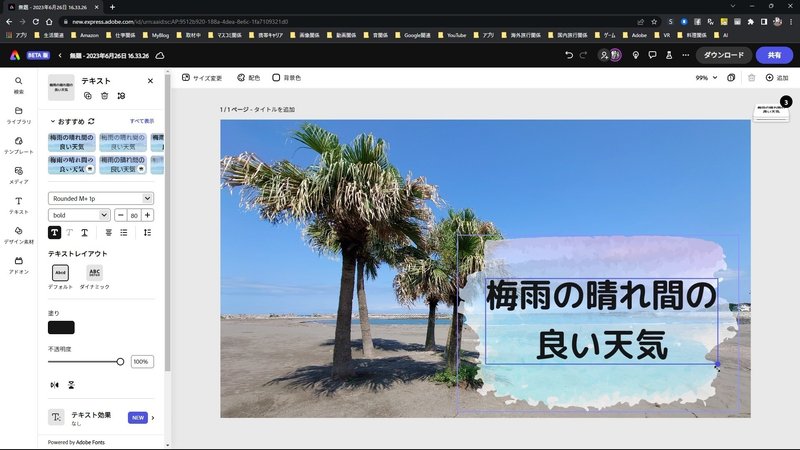Open browser tab search dropdown
This screenshot has width=800, height=450.
[x=733, y=6]
